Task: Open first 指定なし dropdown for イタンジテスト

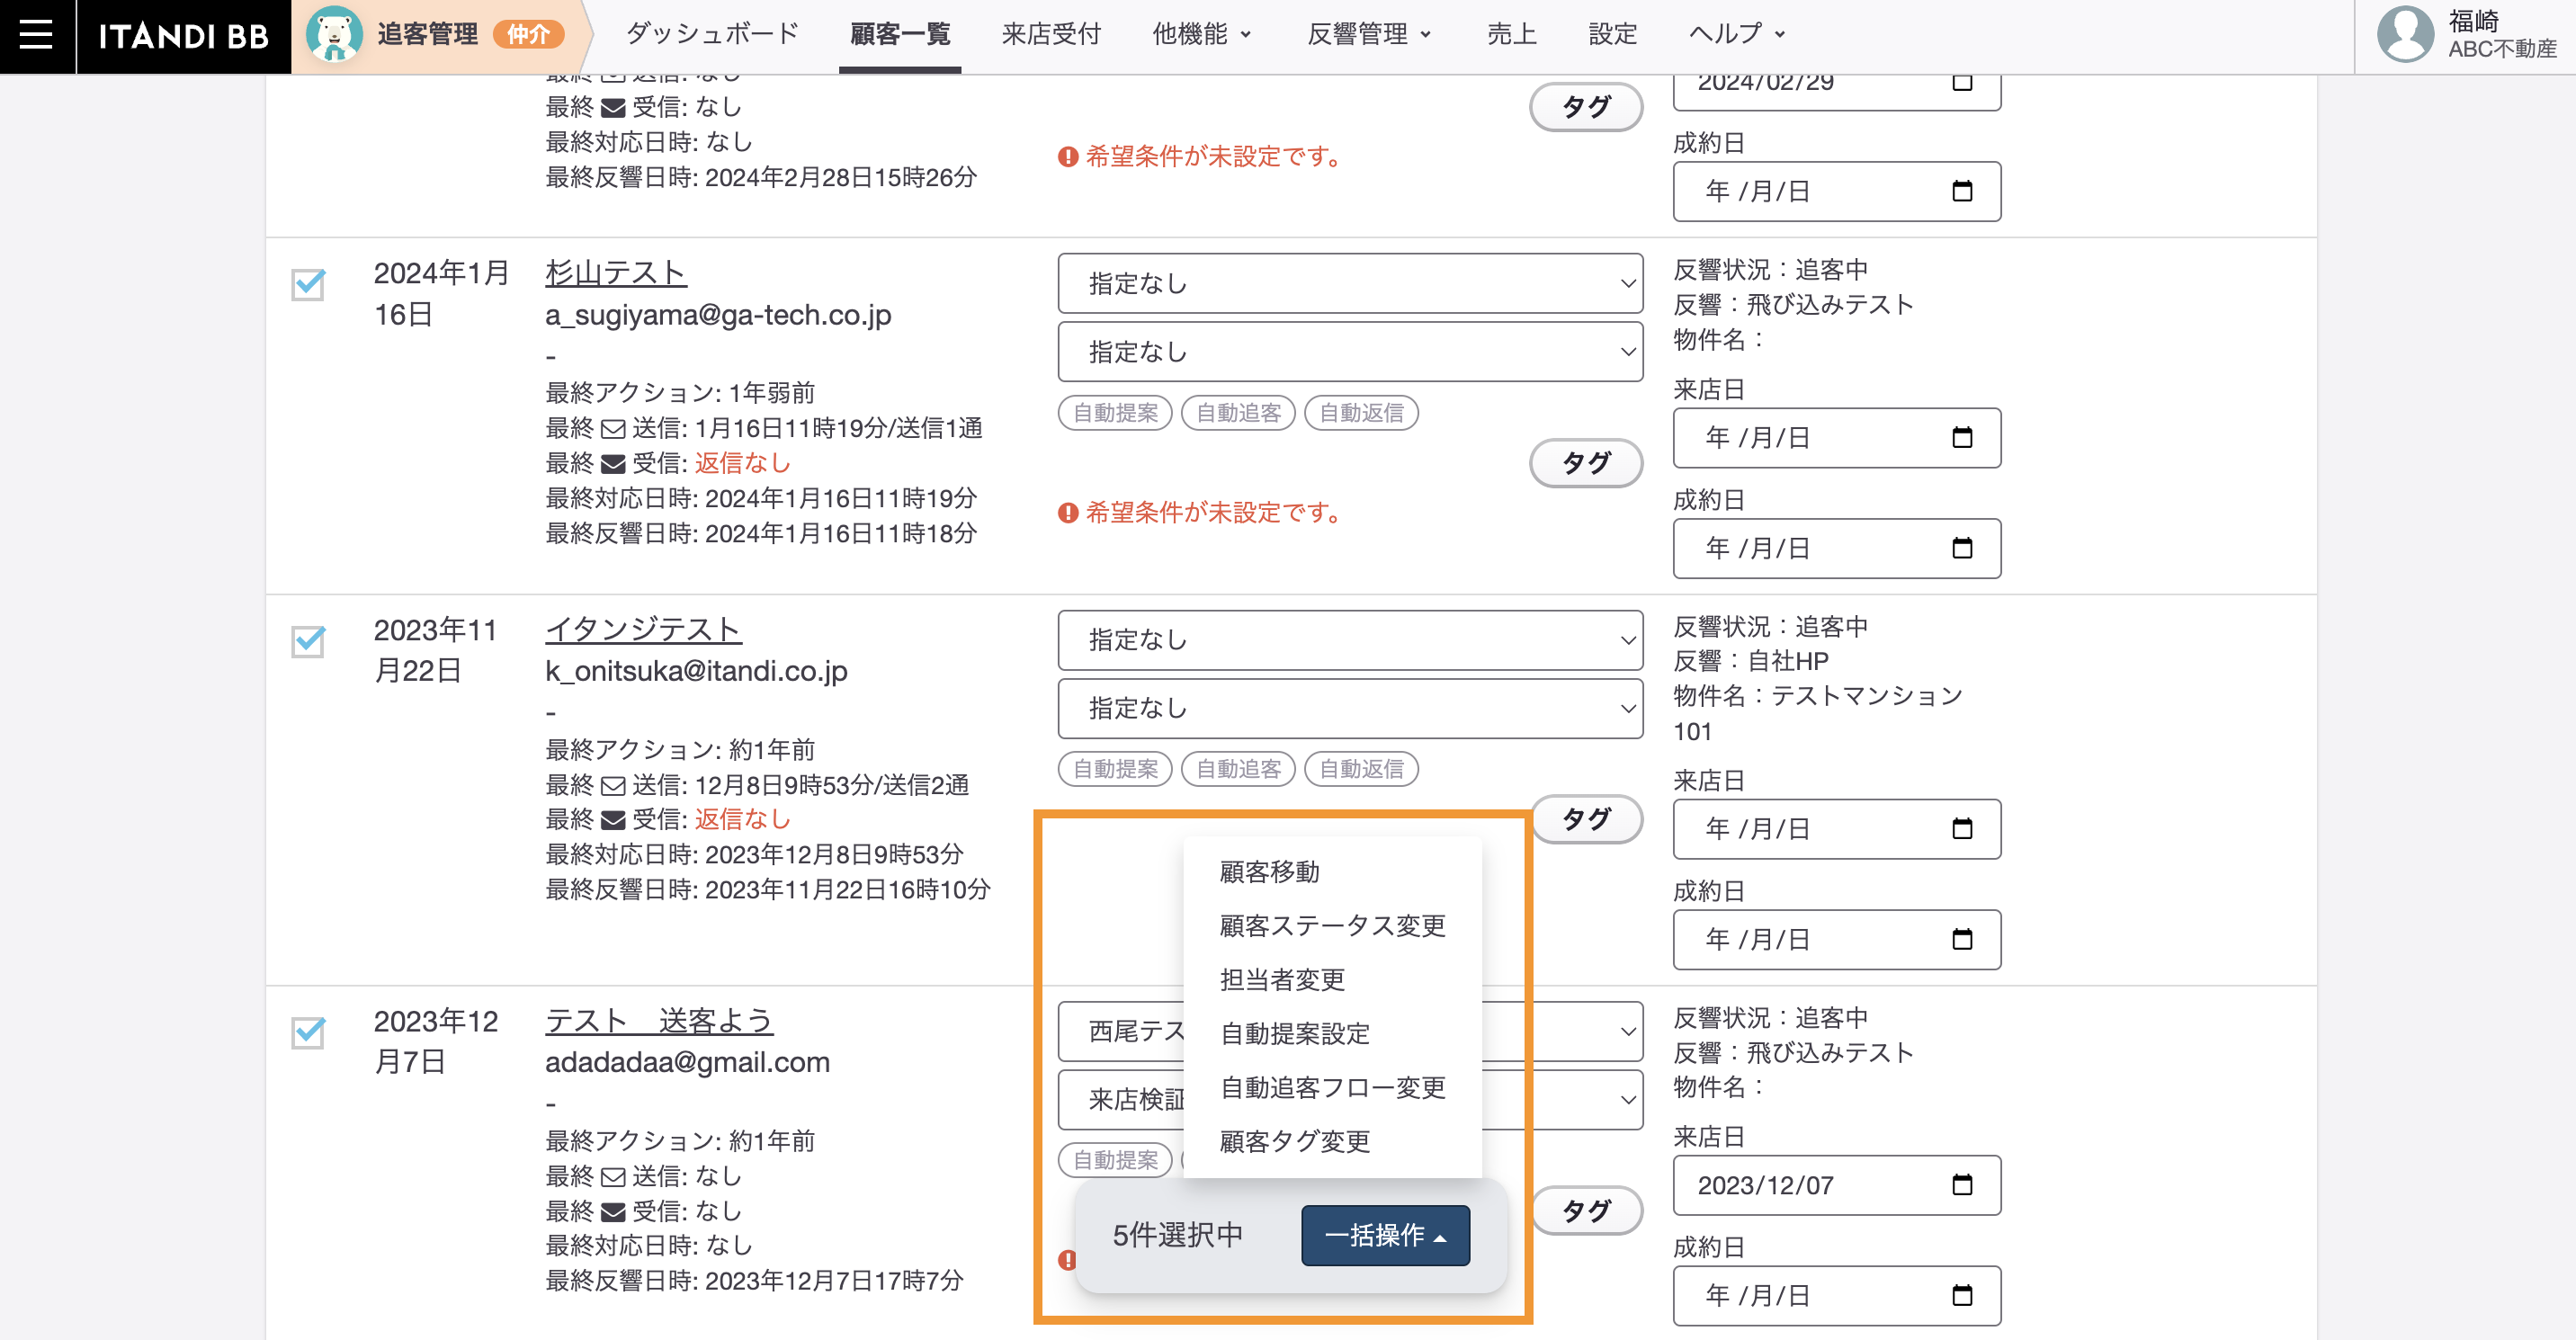Action: point(1350,640)
